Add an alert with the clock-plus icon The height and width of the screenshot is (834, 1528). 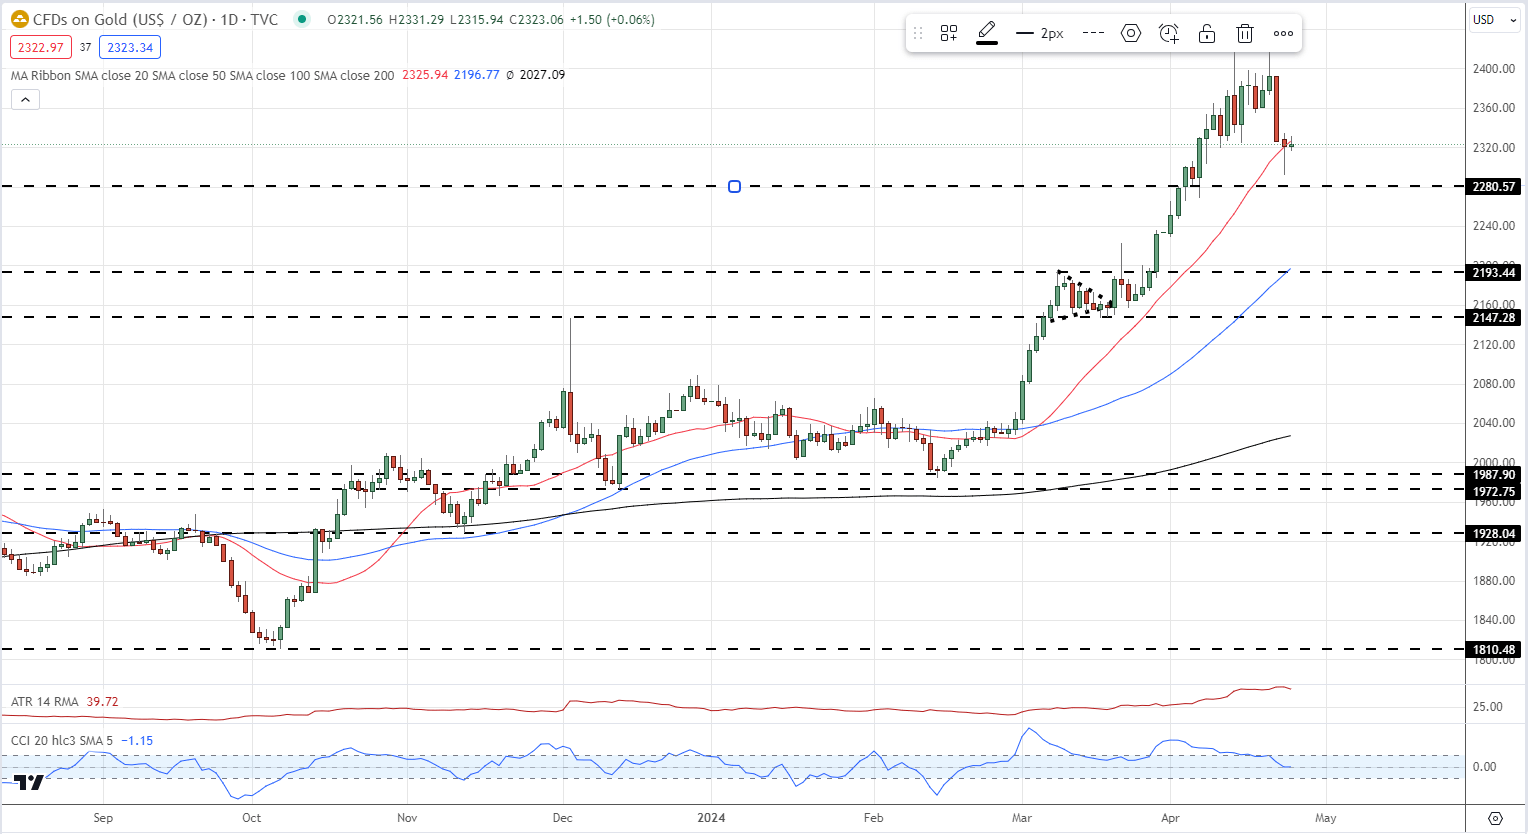point(1169,33)
